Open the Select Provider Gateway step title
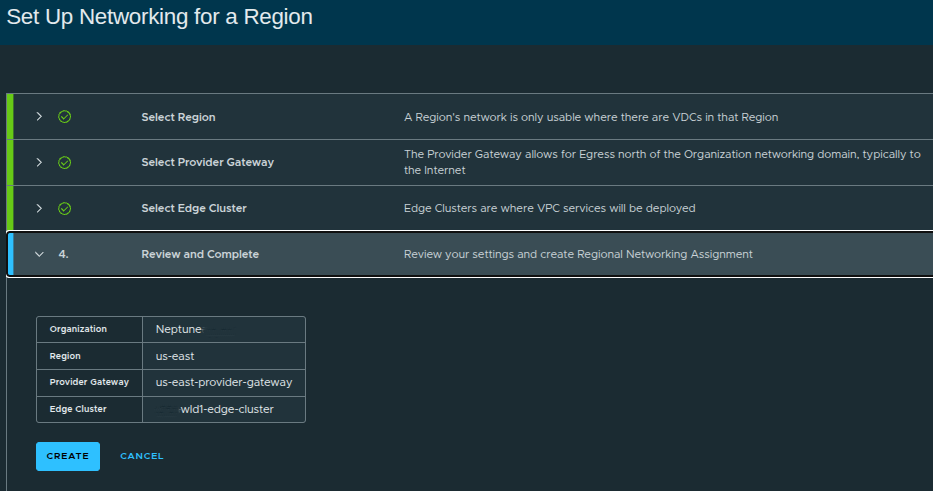Screen dimensions: 933x491 (x=207, y=162)
